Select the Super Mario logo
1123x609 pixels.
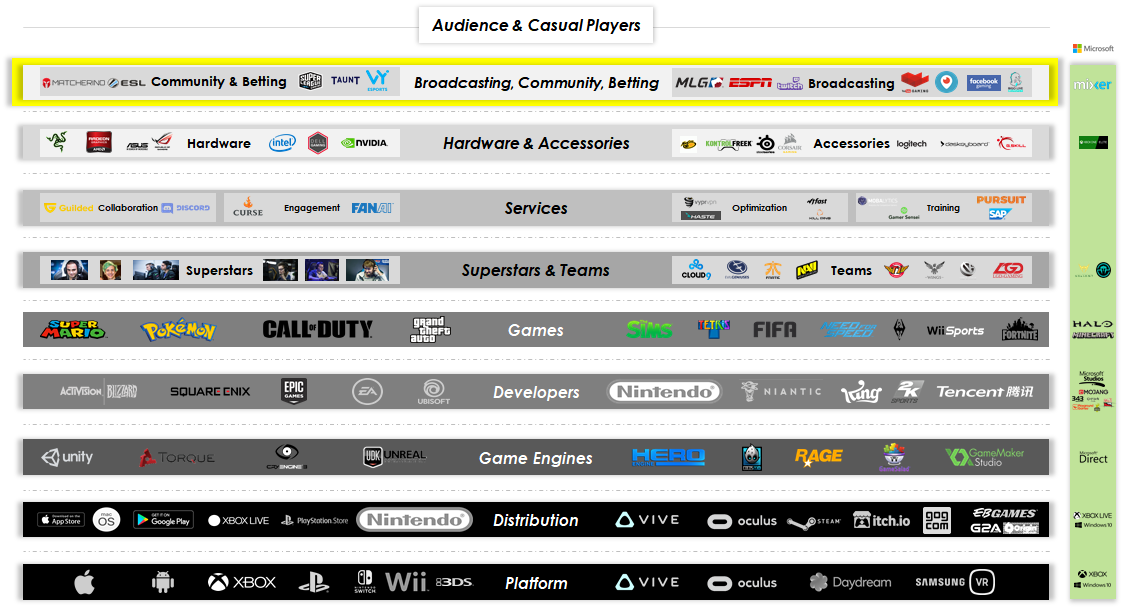coord(73,330)
